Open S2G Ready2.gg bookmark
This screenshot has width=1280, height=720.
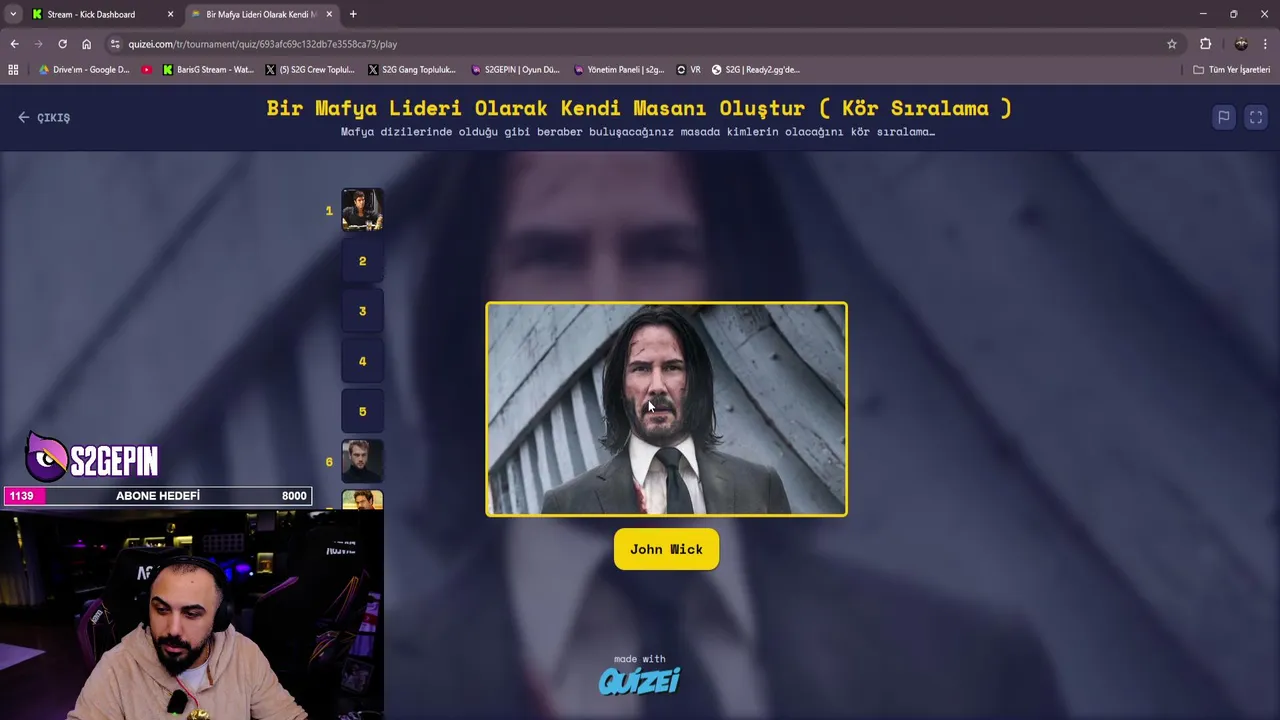755,70
